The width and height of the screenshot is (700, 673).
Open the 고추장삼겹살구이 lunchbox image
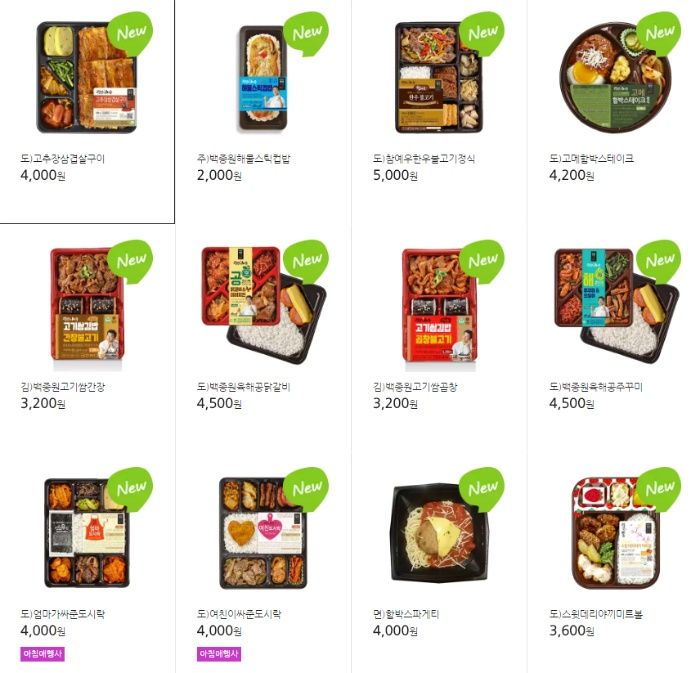pos(87,77)
